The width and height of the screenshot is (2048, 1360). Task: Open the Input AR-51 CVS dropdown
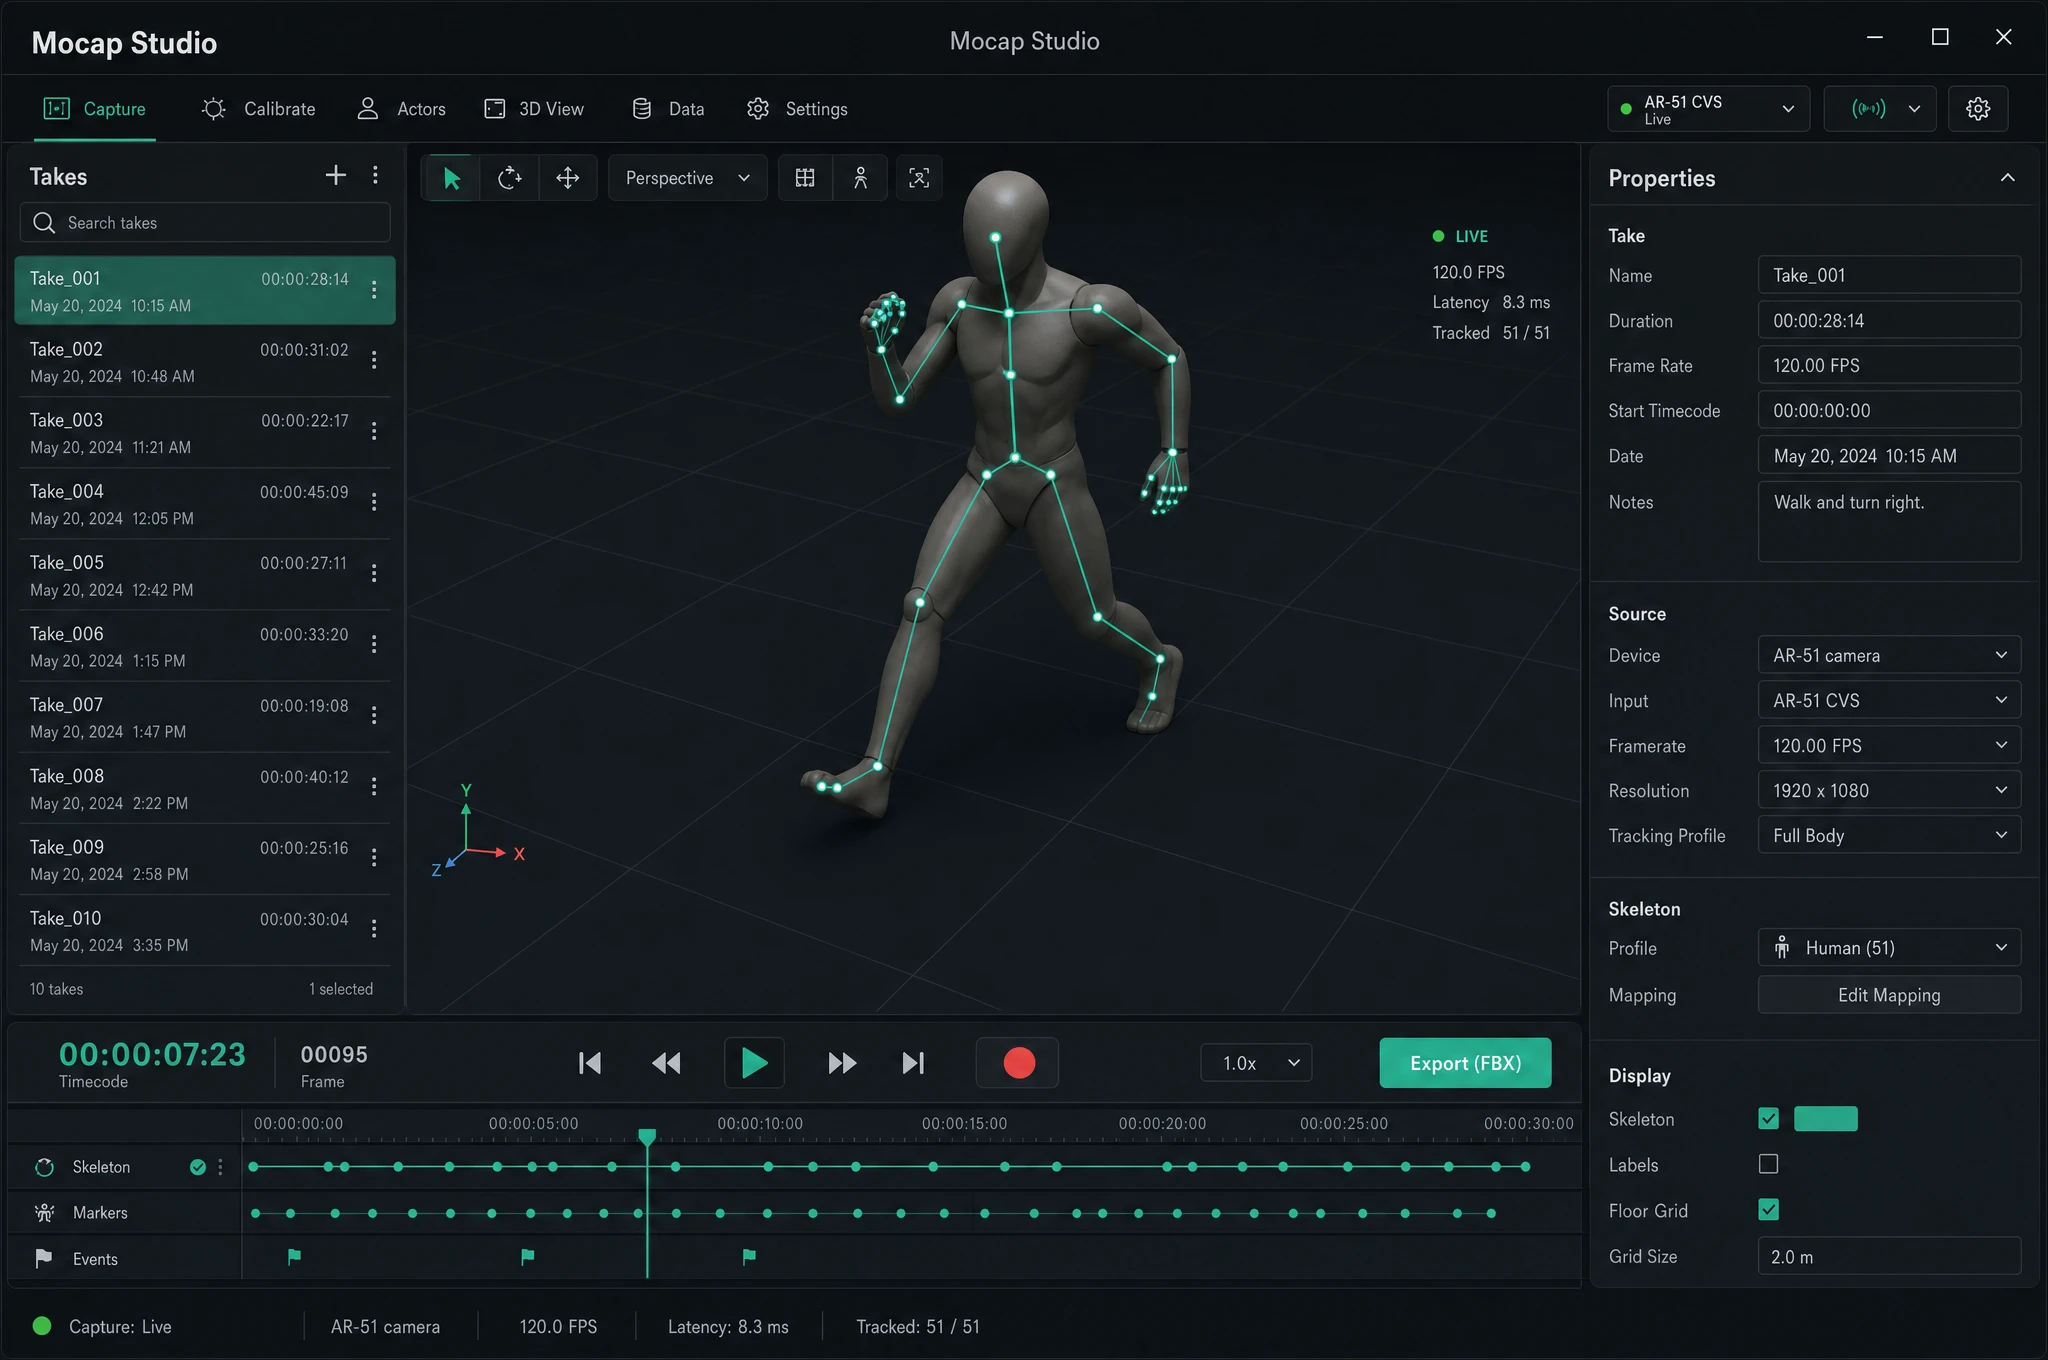pos(1889,700)
